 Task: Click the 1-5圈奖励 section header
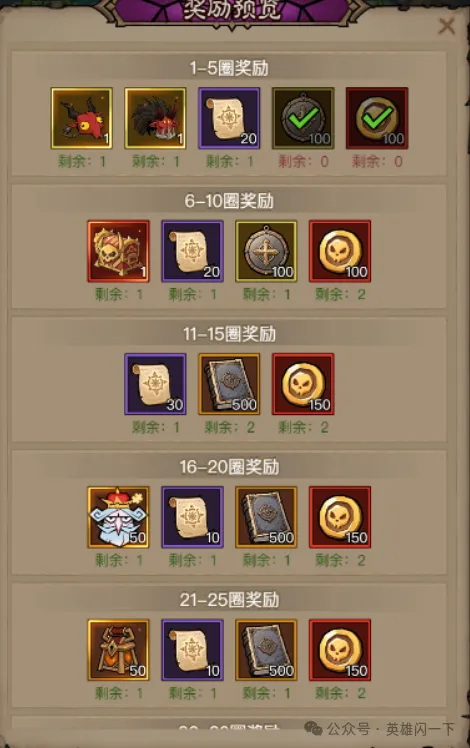[229, 68]
